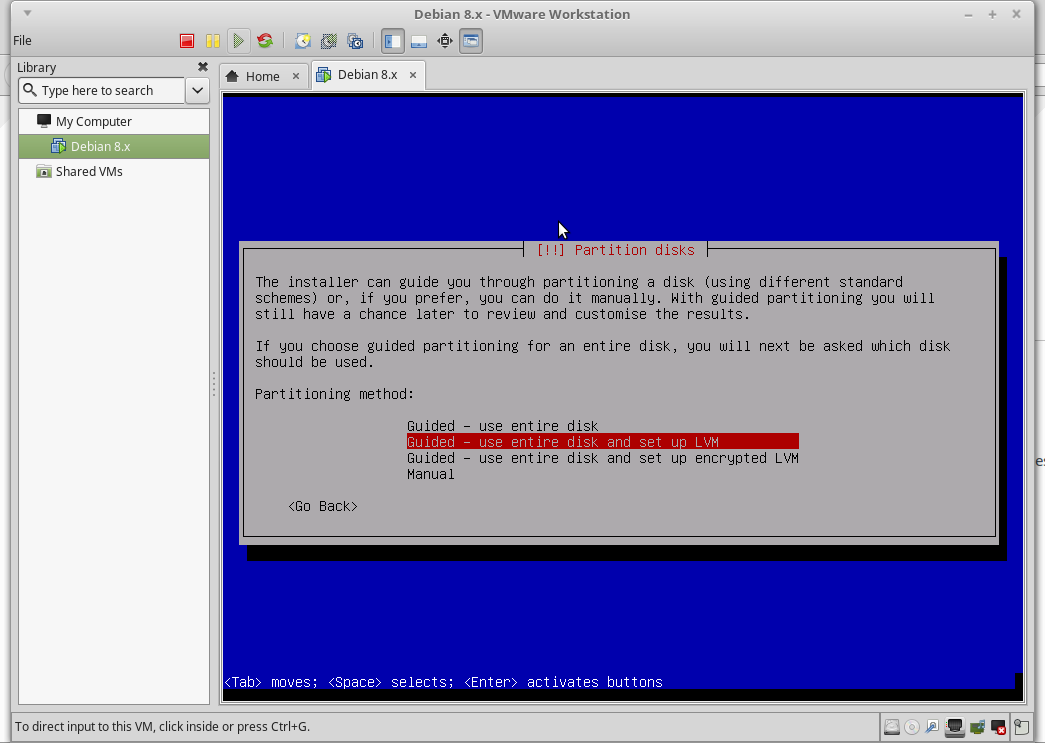This screenshot has height=743, width=1045.
Task: Choose Manual partitioning method
Action: [431, 474]
